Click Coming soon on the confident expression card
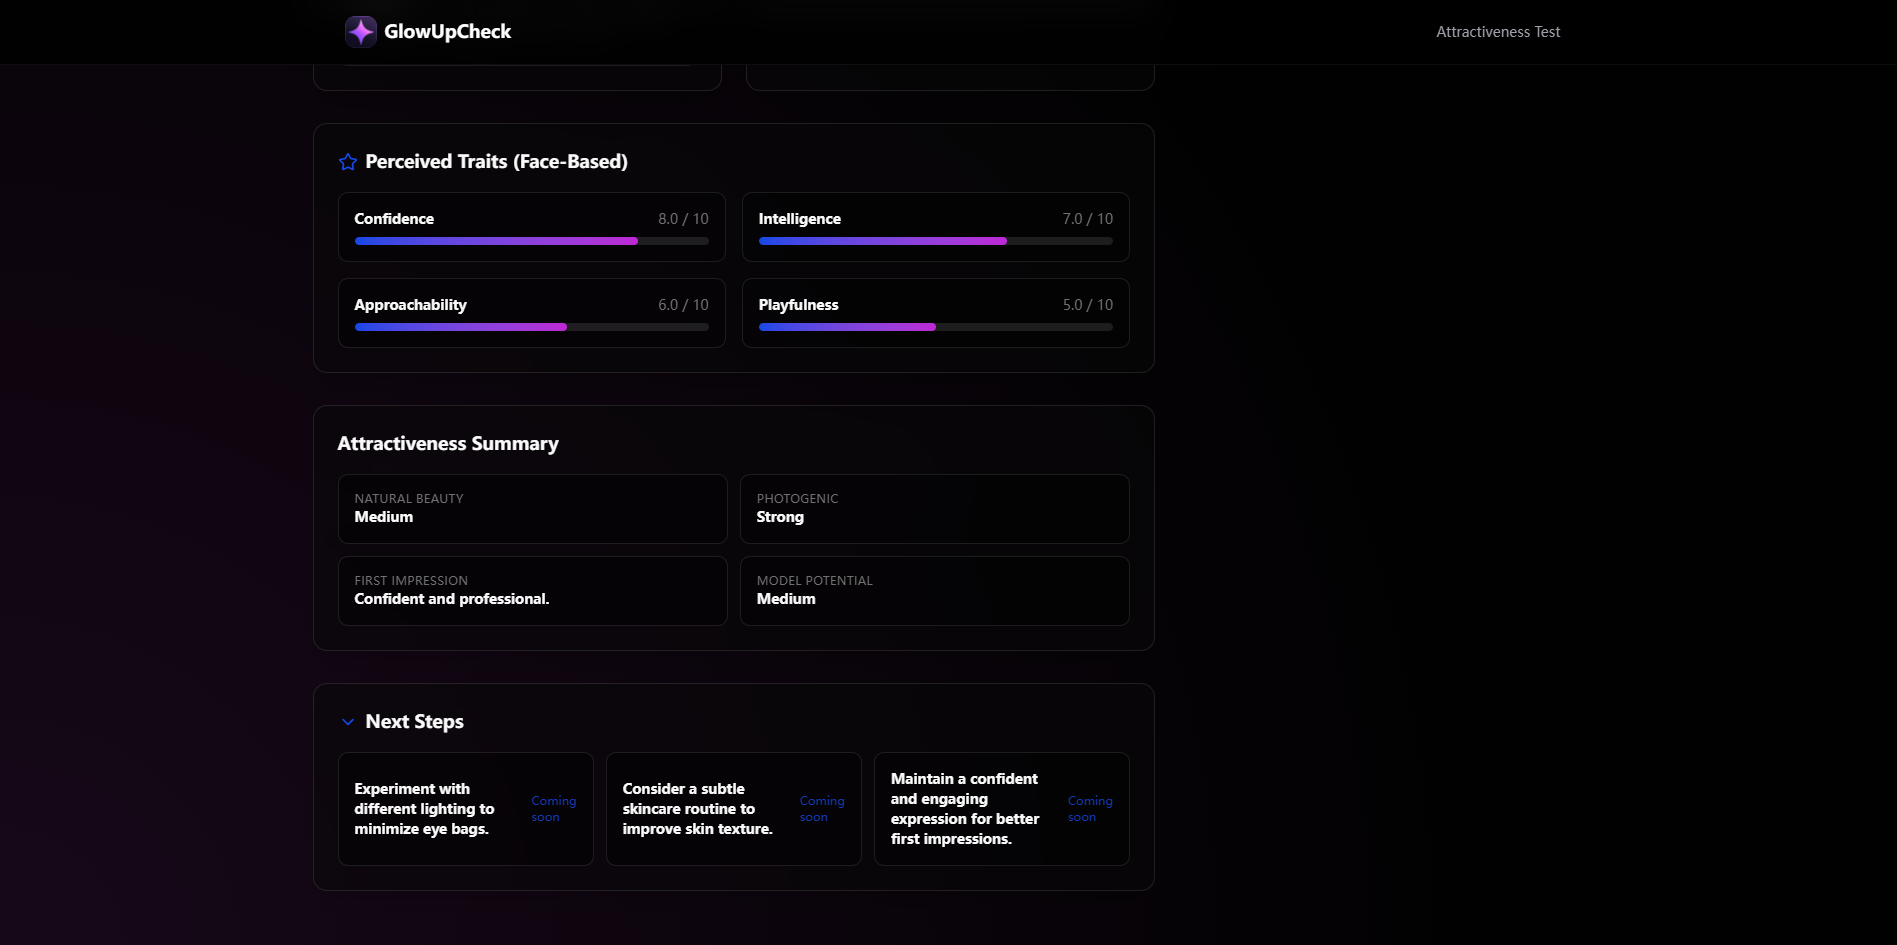The height and width of the screenshot is (945, 1897). [1089, 808]
